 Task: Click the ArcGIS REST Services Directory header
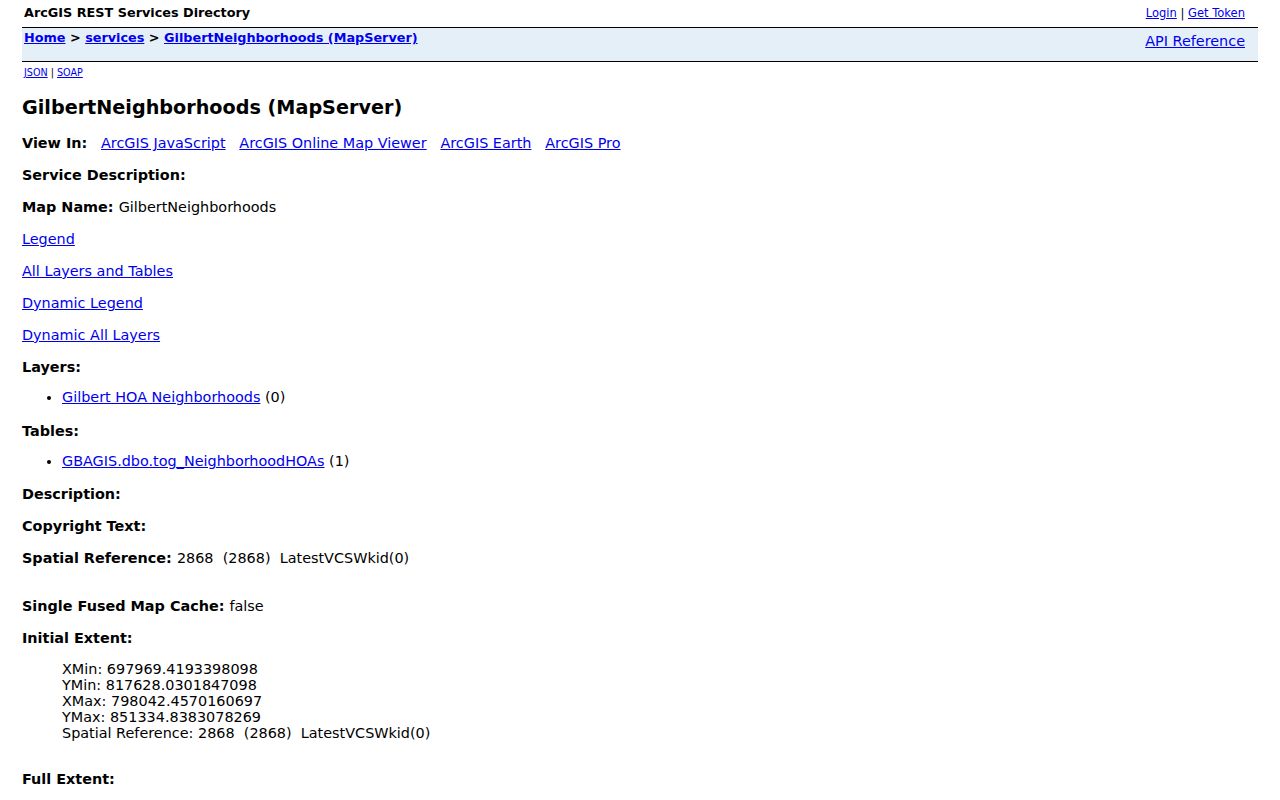pos(137,13)
